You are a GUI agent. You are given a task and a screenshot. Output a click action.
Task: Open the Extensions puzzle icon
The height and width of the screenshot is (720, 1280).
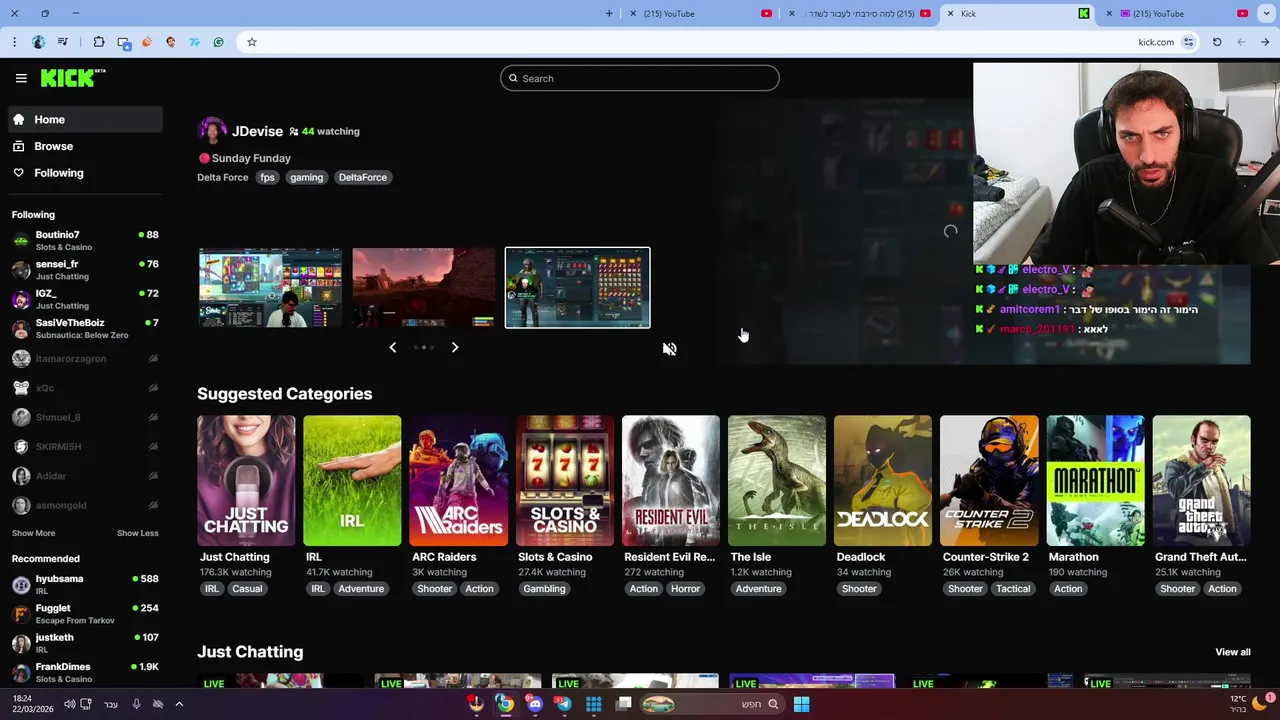click(99, 42)
